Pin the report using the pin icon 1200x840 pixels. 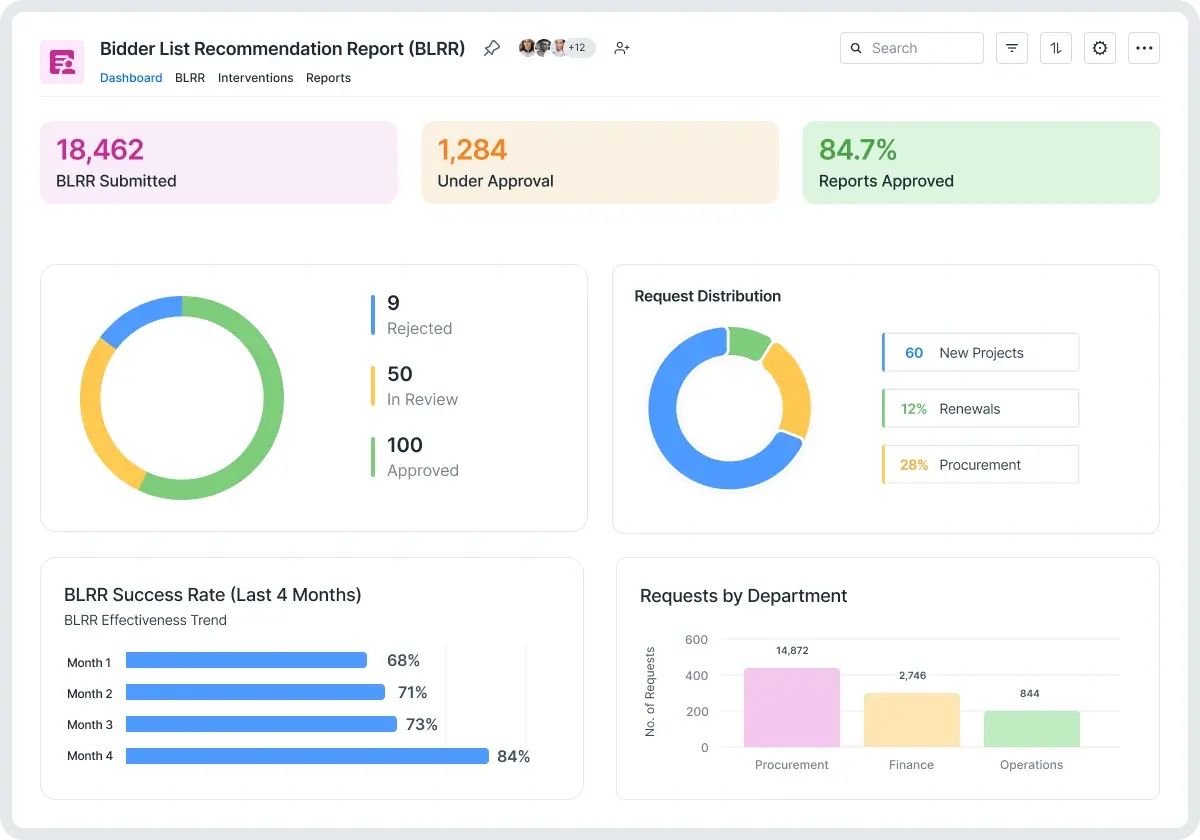tap(491, 48)
